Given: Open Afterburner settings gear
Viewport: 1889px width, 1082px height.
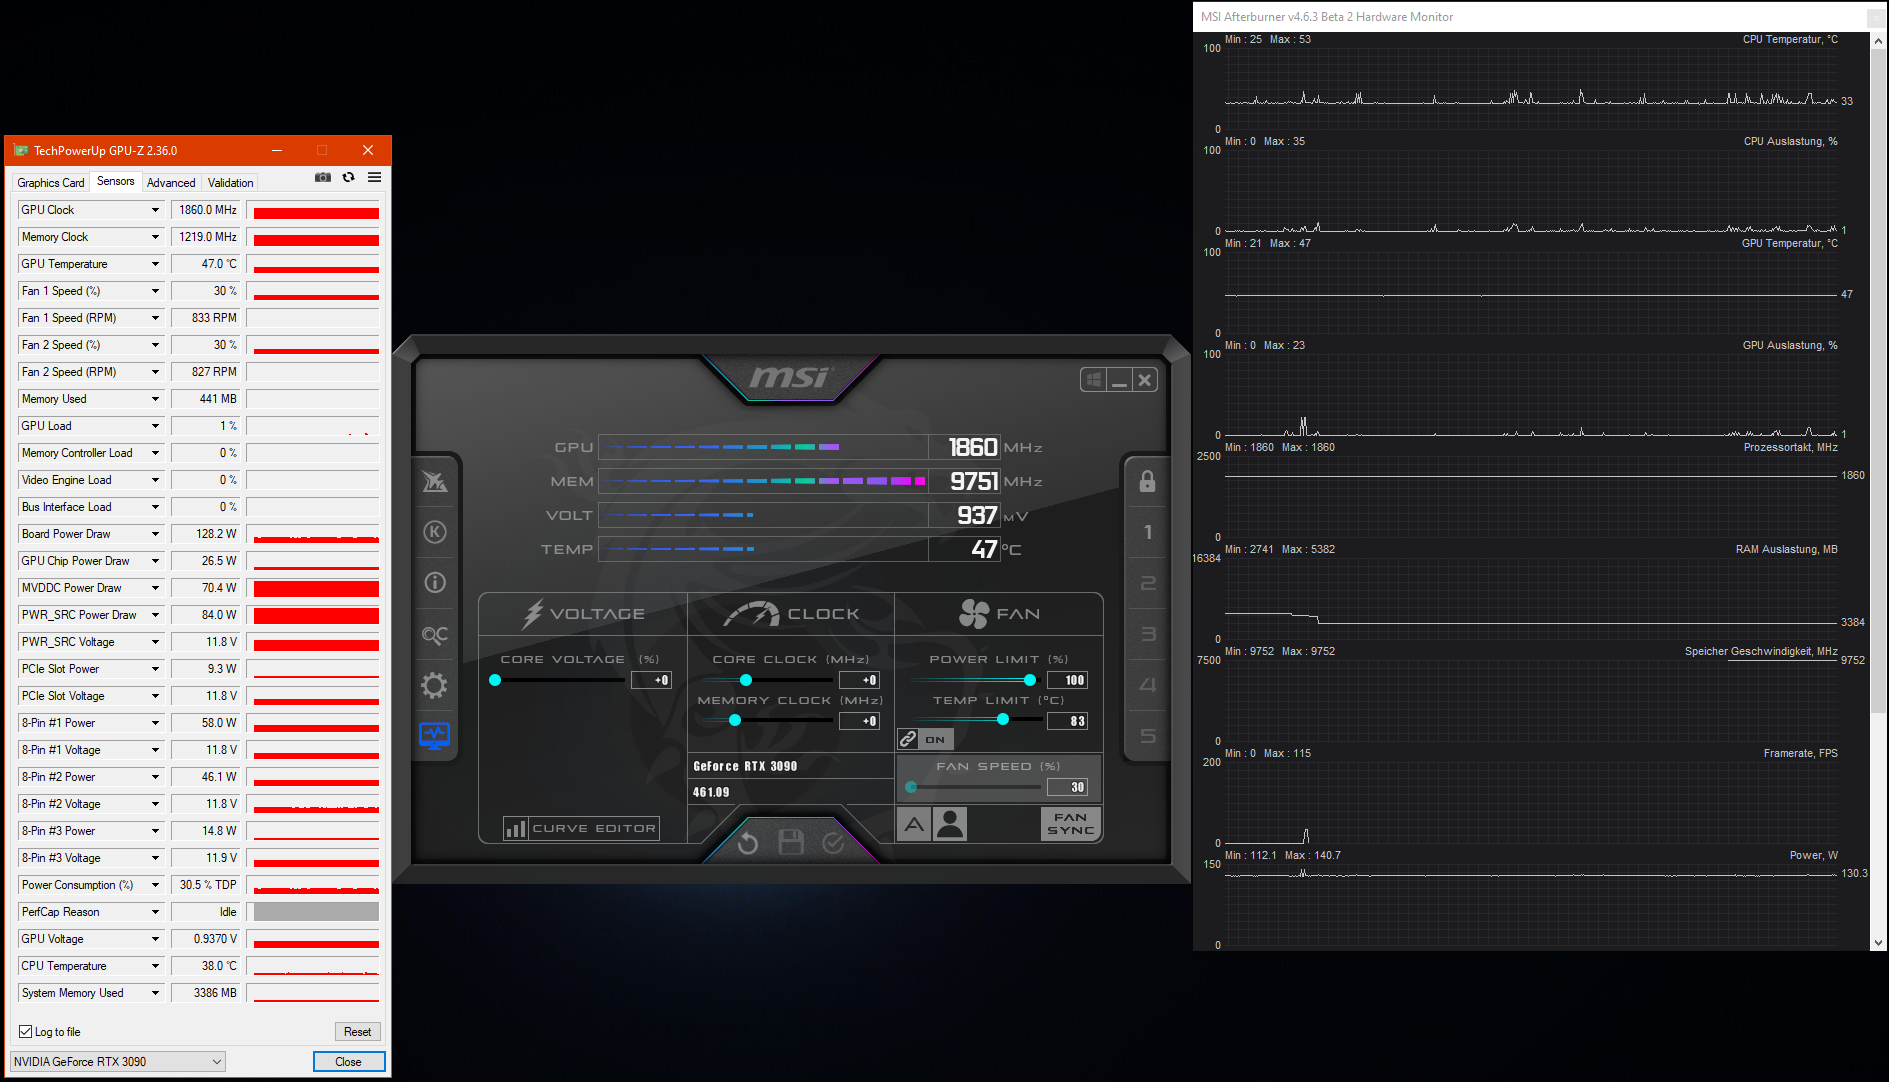Looking at the screenshot, I should 435,685.
